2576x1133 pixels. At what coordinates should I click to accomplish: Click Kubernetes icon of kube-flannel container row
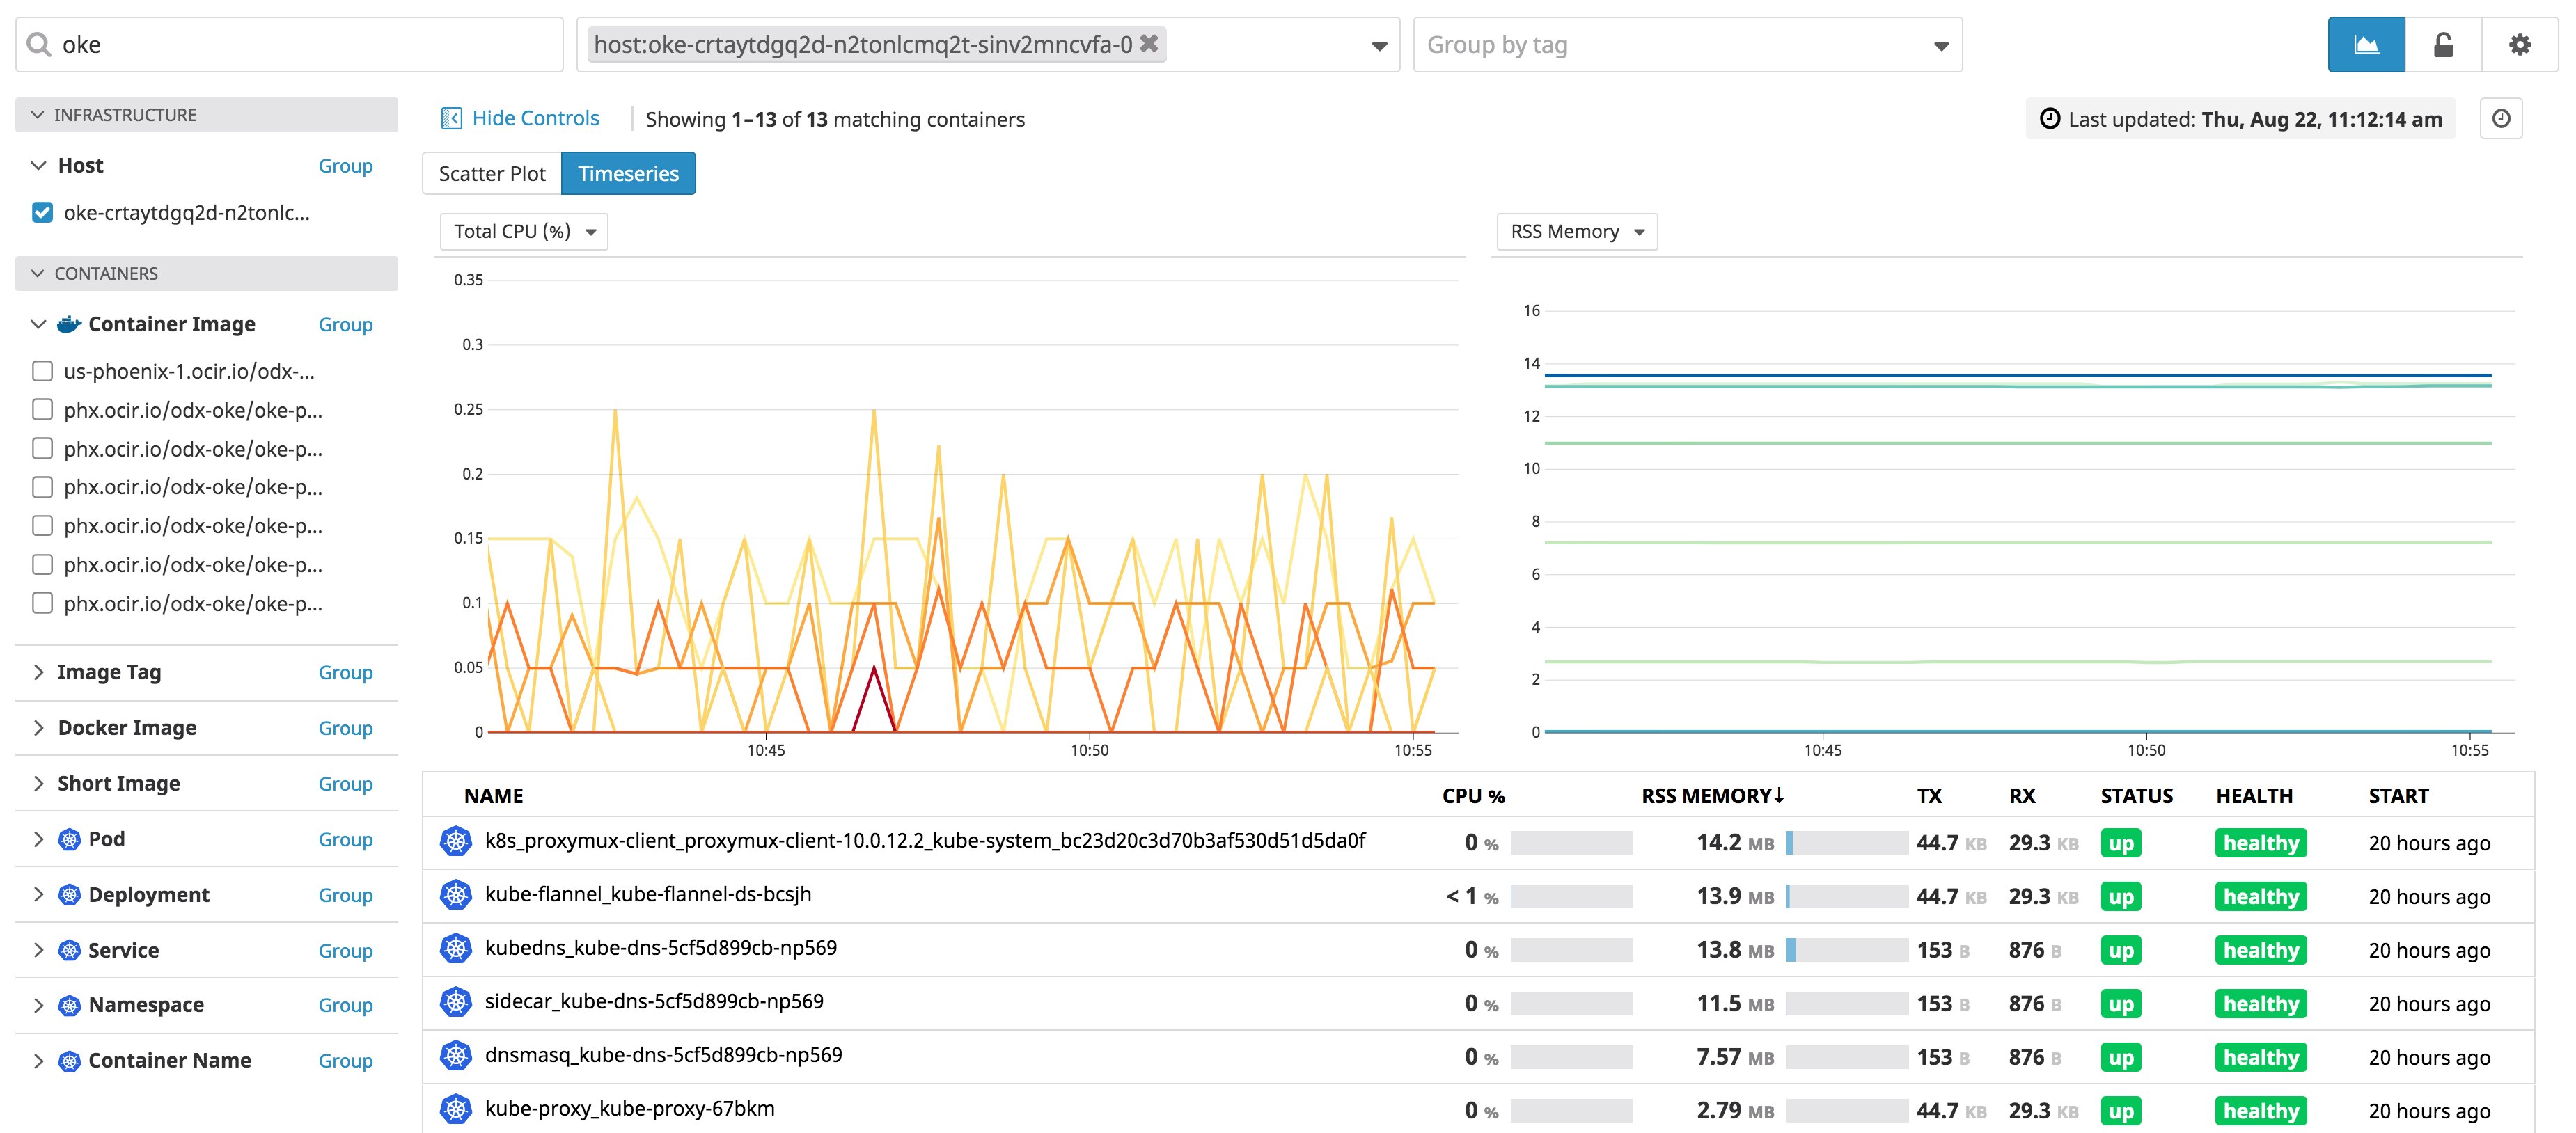click(x=456, y=895)
